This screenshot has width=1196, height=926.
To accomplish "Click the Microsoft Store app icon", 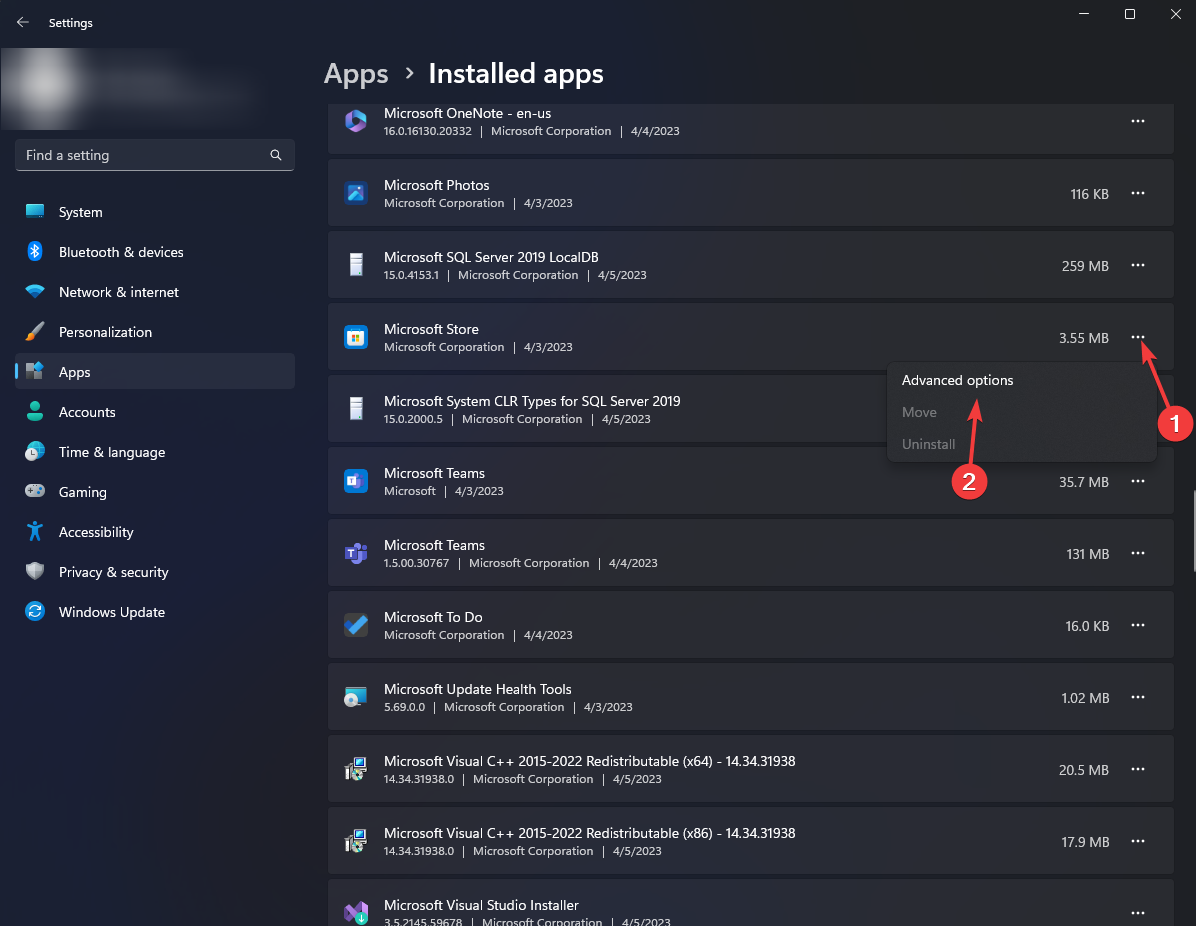I will pos(355,338).
